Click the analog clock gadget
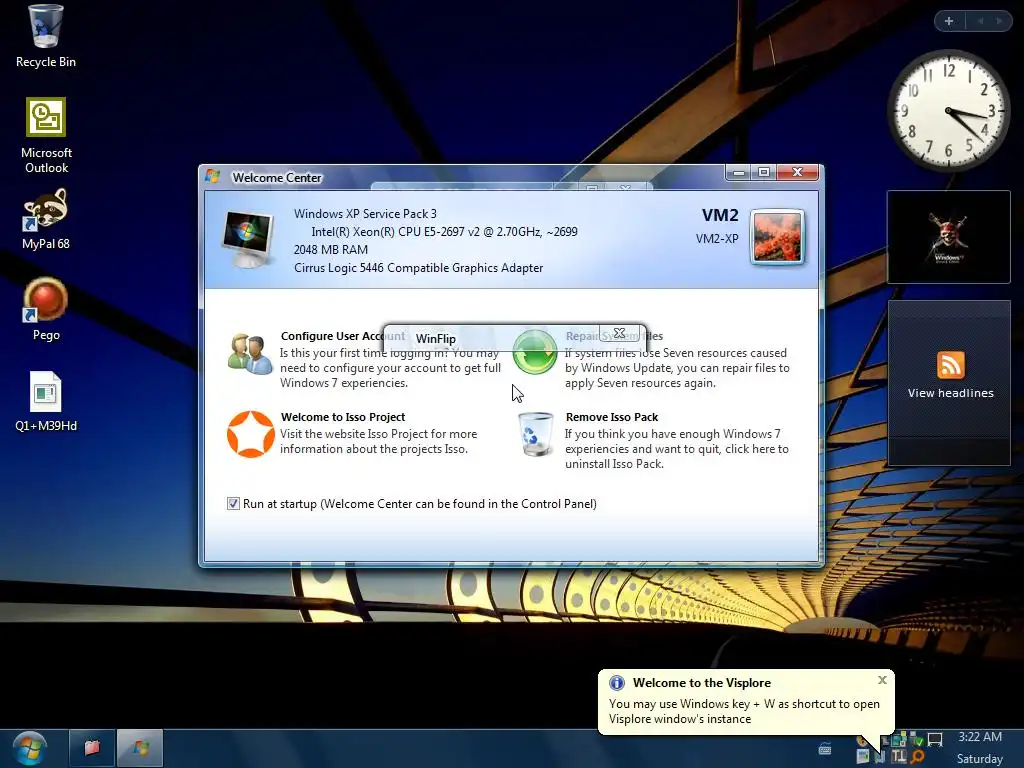The image size is (1024, 768). pos(948,111)
